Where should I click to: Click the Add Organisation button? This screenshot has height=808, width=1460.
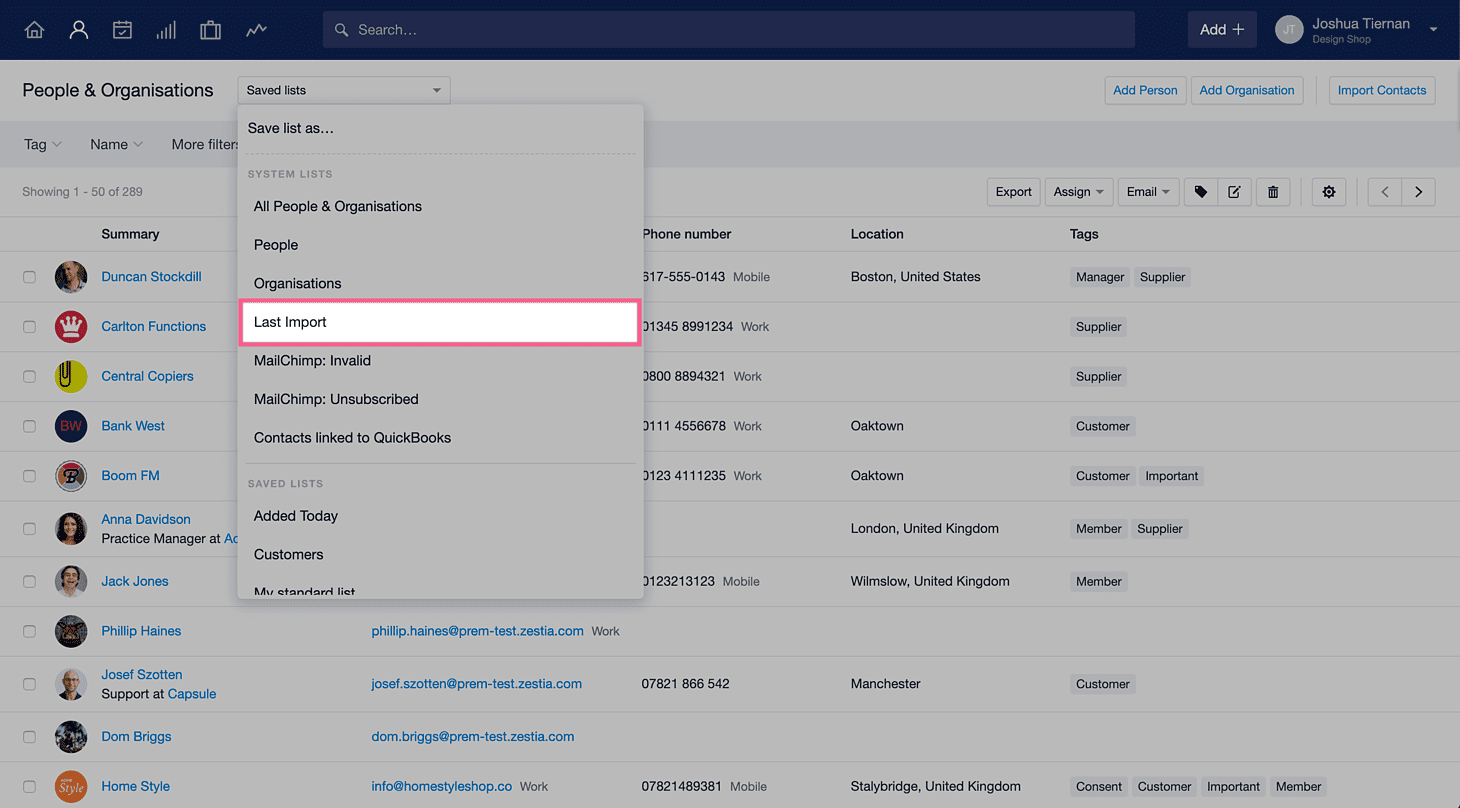1247,90
